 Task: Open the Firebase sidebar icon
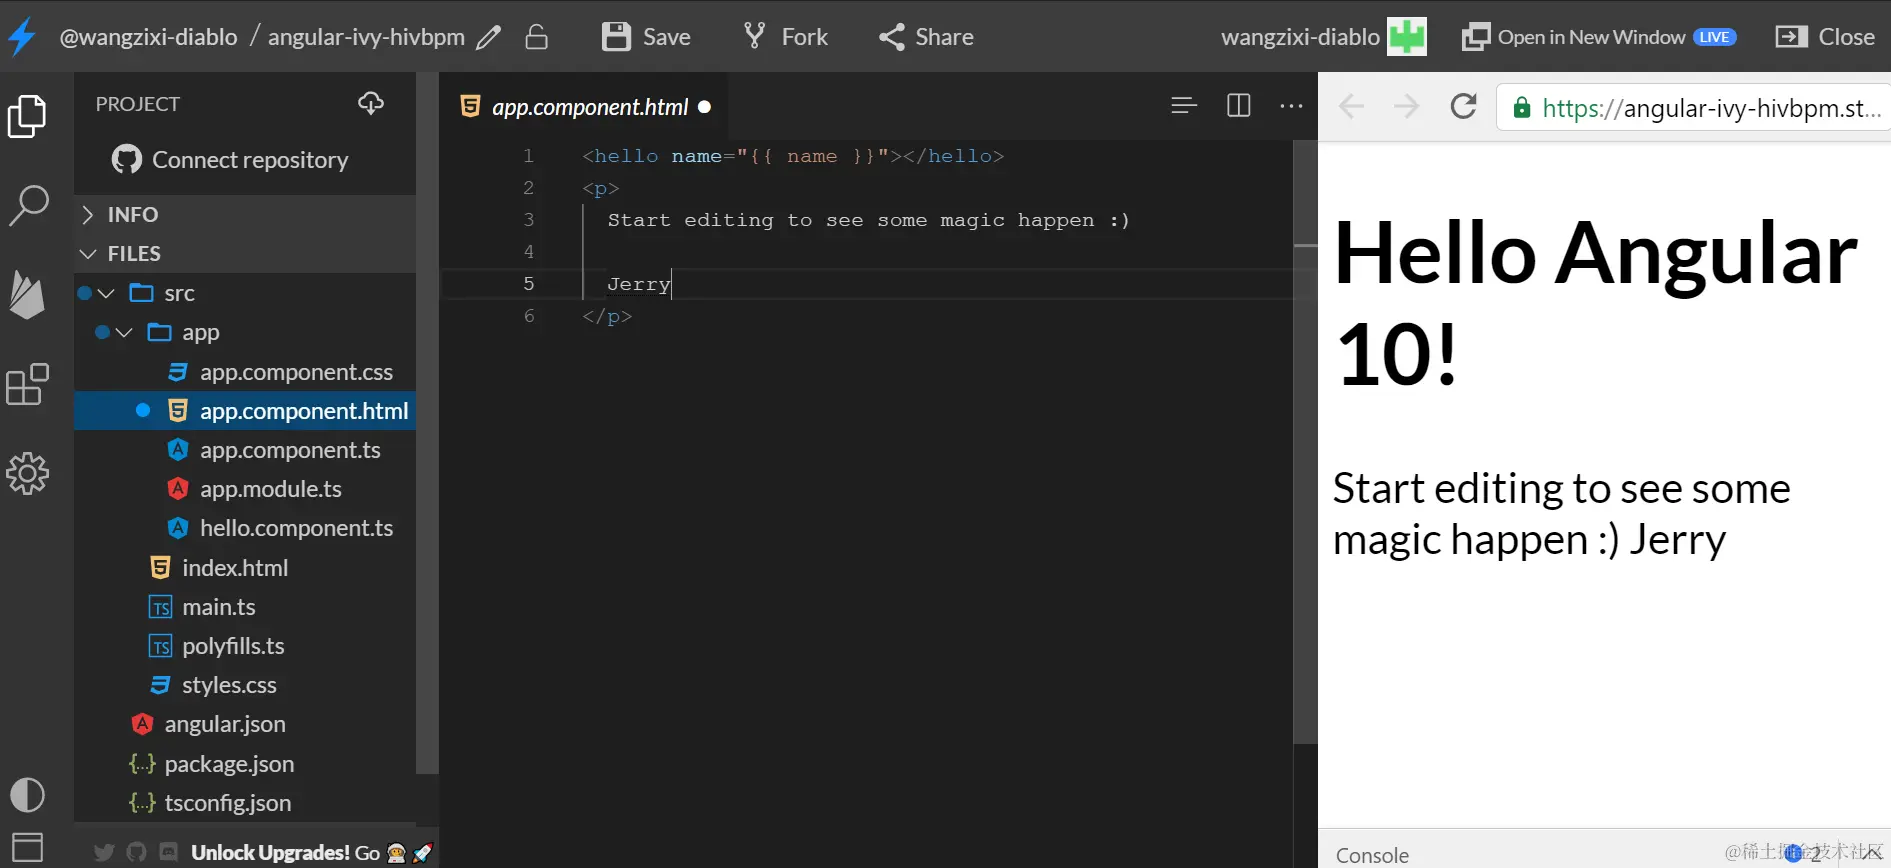coord(27,294)
